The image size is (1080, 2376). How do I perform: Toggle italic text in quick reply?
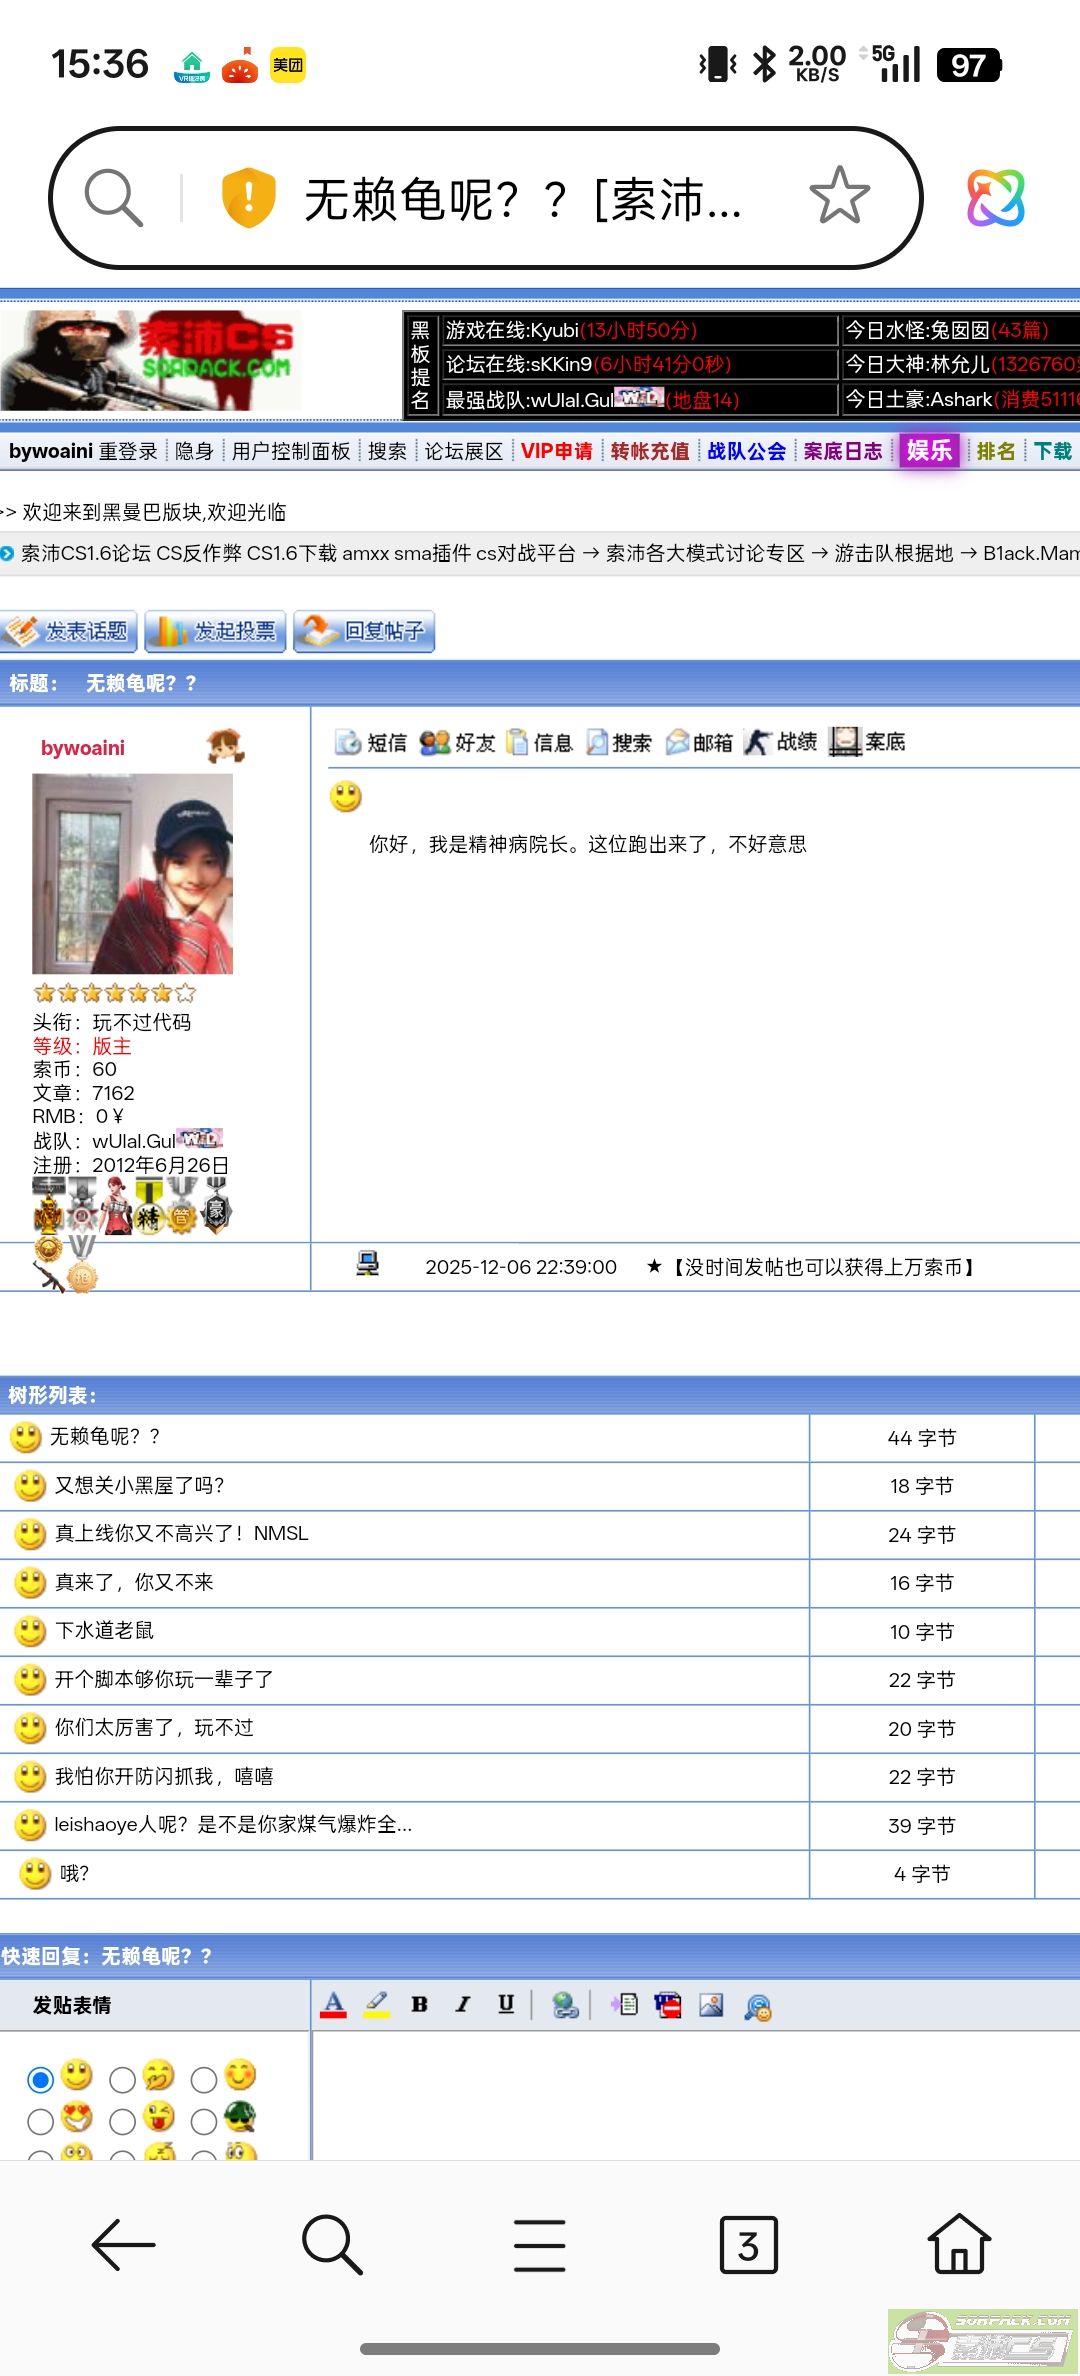coord(463,2004)
